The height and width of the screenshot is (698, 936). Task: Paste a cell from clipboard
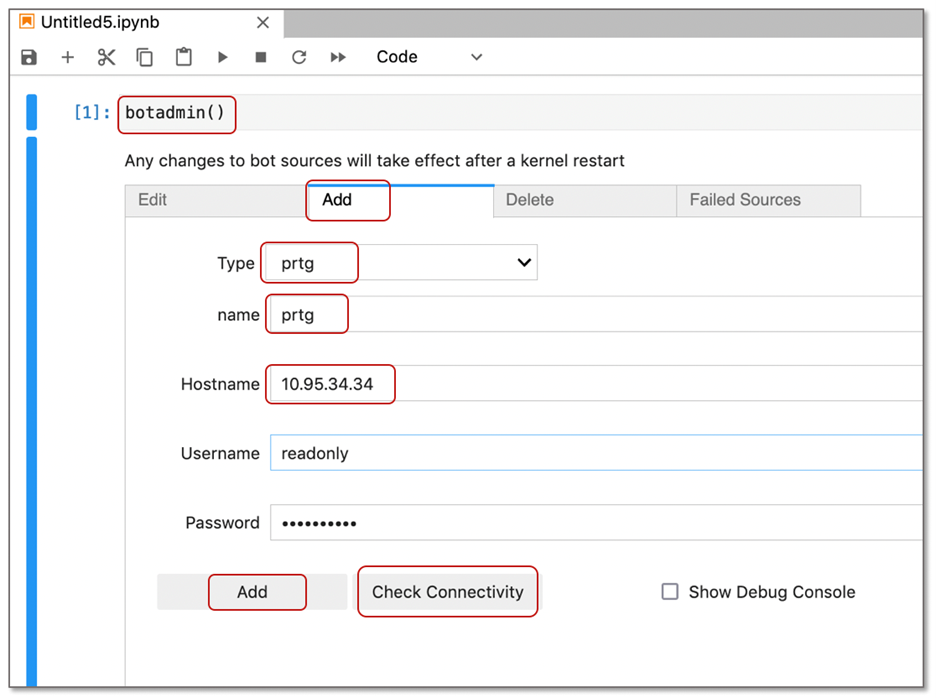(183, 57)
